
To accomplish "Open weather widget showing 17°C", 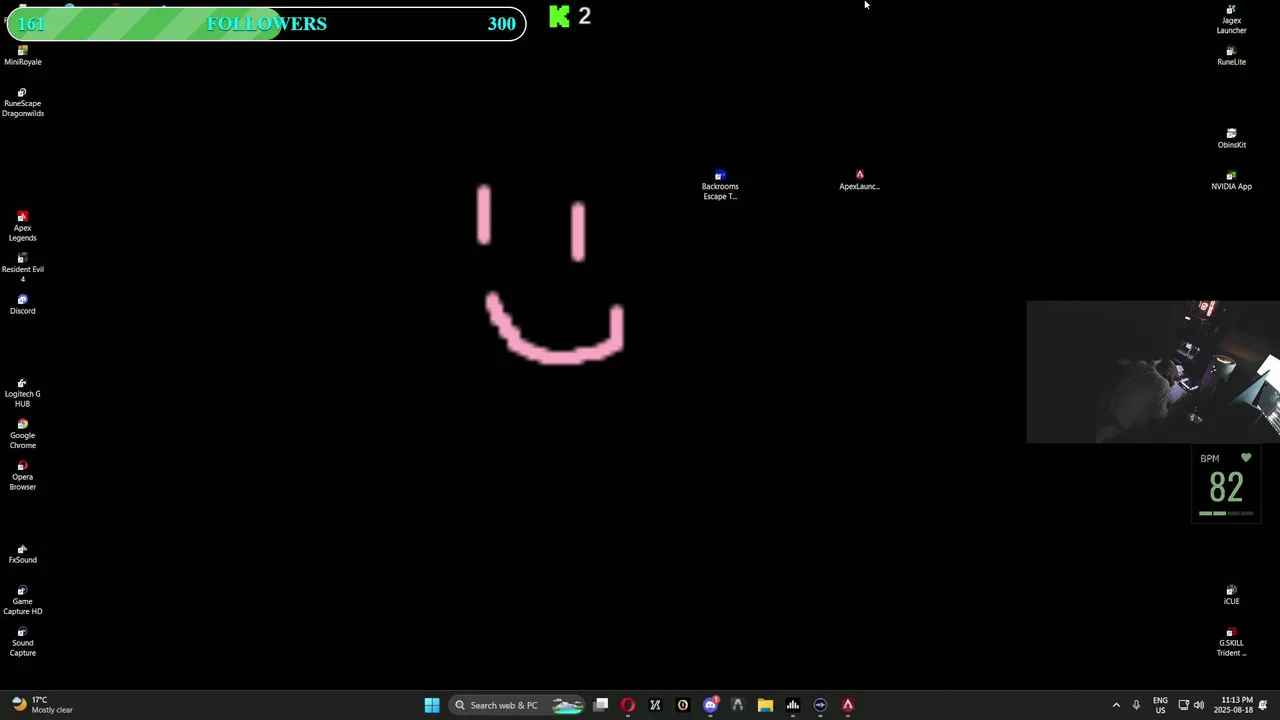I will coord(42,705).
